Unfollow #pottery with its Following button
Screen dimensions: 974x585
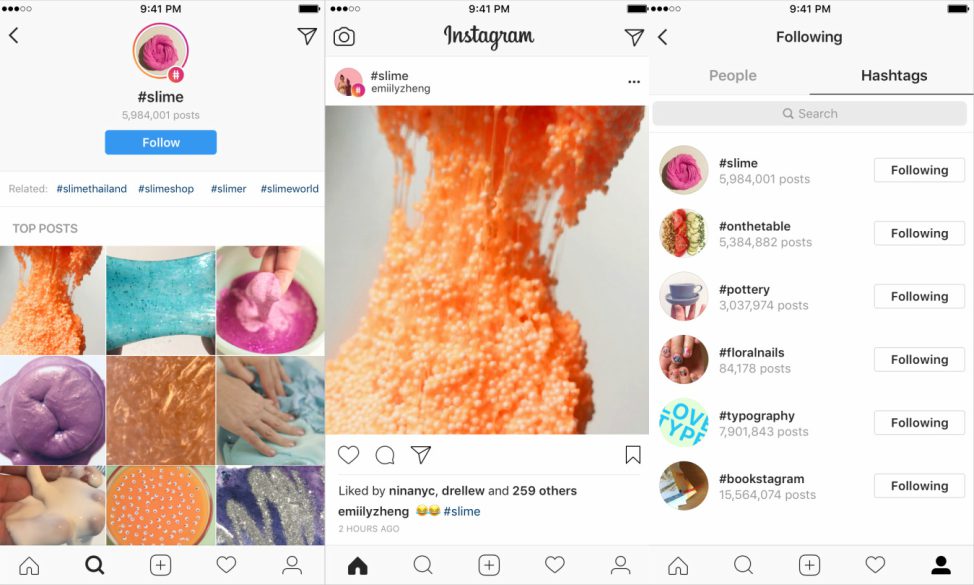point(919,296)
